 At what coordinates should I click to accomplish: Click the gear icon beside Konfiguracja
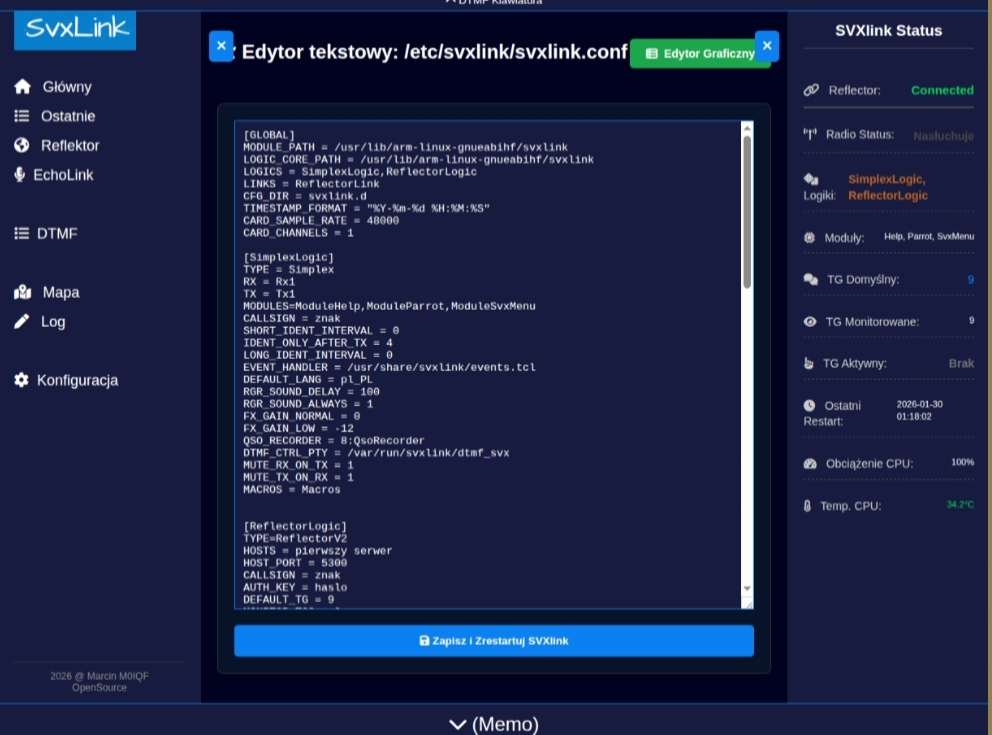21,380
